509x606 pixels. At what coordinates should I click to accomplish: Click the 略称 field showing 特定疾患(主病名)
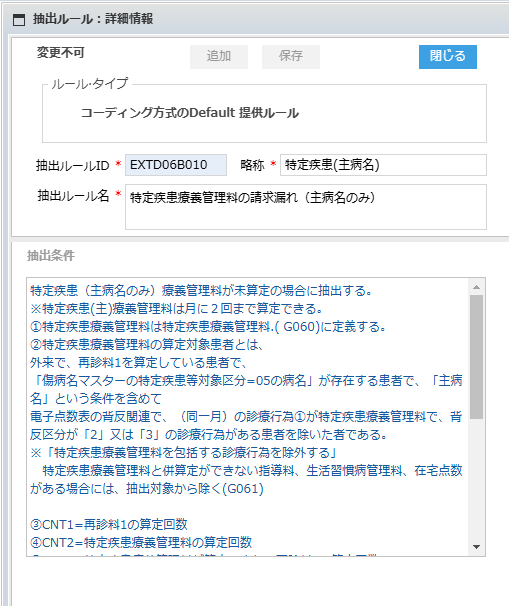pos(383,165)
